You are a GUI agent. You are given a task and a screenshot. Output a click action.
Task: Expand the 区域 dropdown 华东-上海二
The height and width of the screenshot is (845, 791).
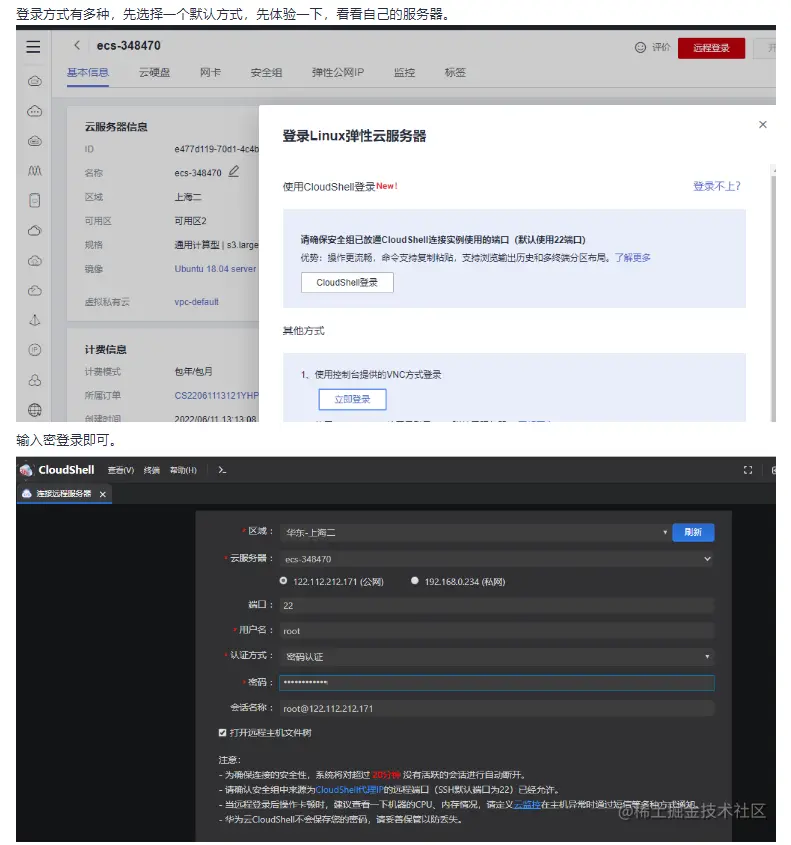pos(476,532)
